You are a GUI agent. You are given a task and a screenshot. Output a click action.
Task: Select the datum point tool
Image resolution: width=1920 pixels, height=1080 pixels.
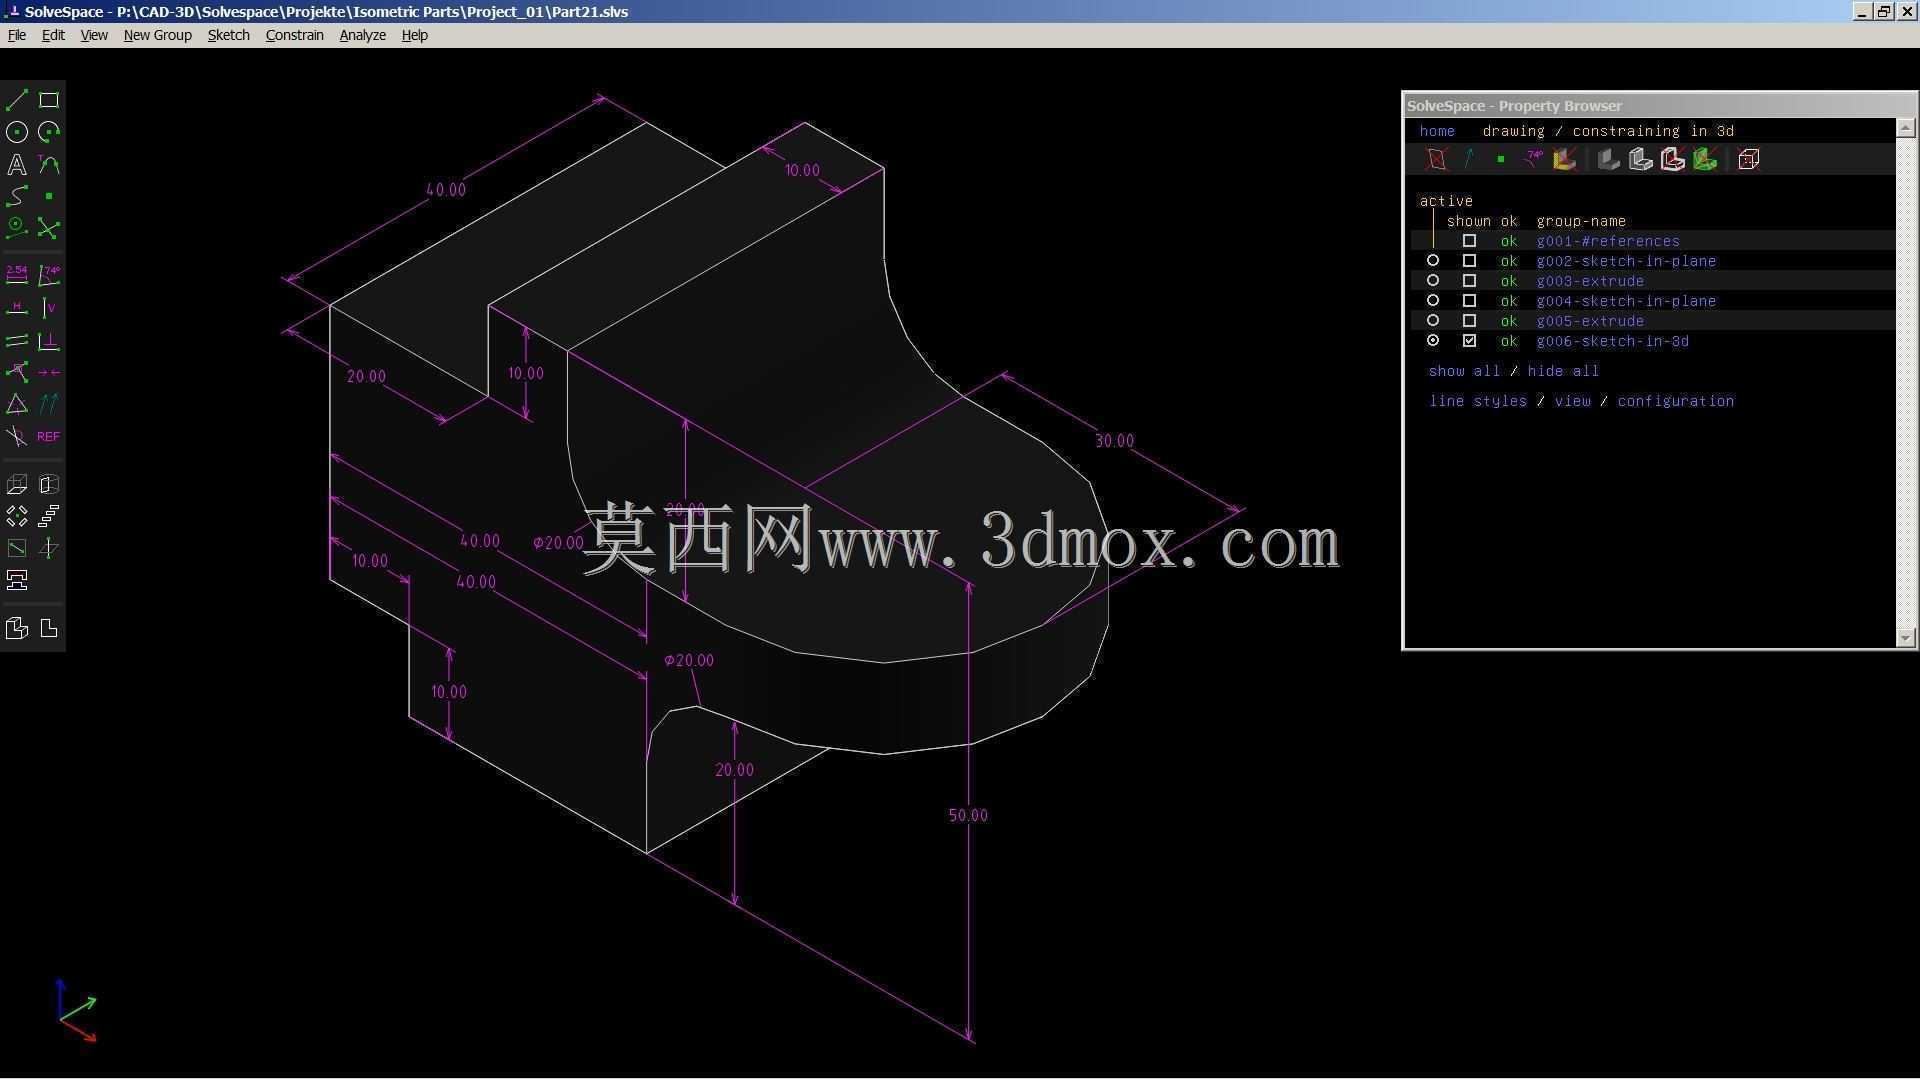(x=49, y=196)
